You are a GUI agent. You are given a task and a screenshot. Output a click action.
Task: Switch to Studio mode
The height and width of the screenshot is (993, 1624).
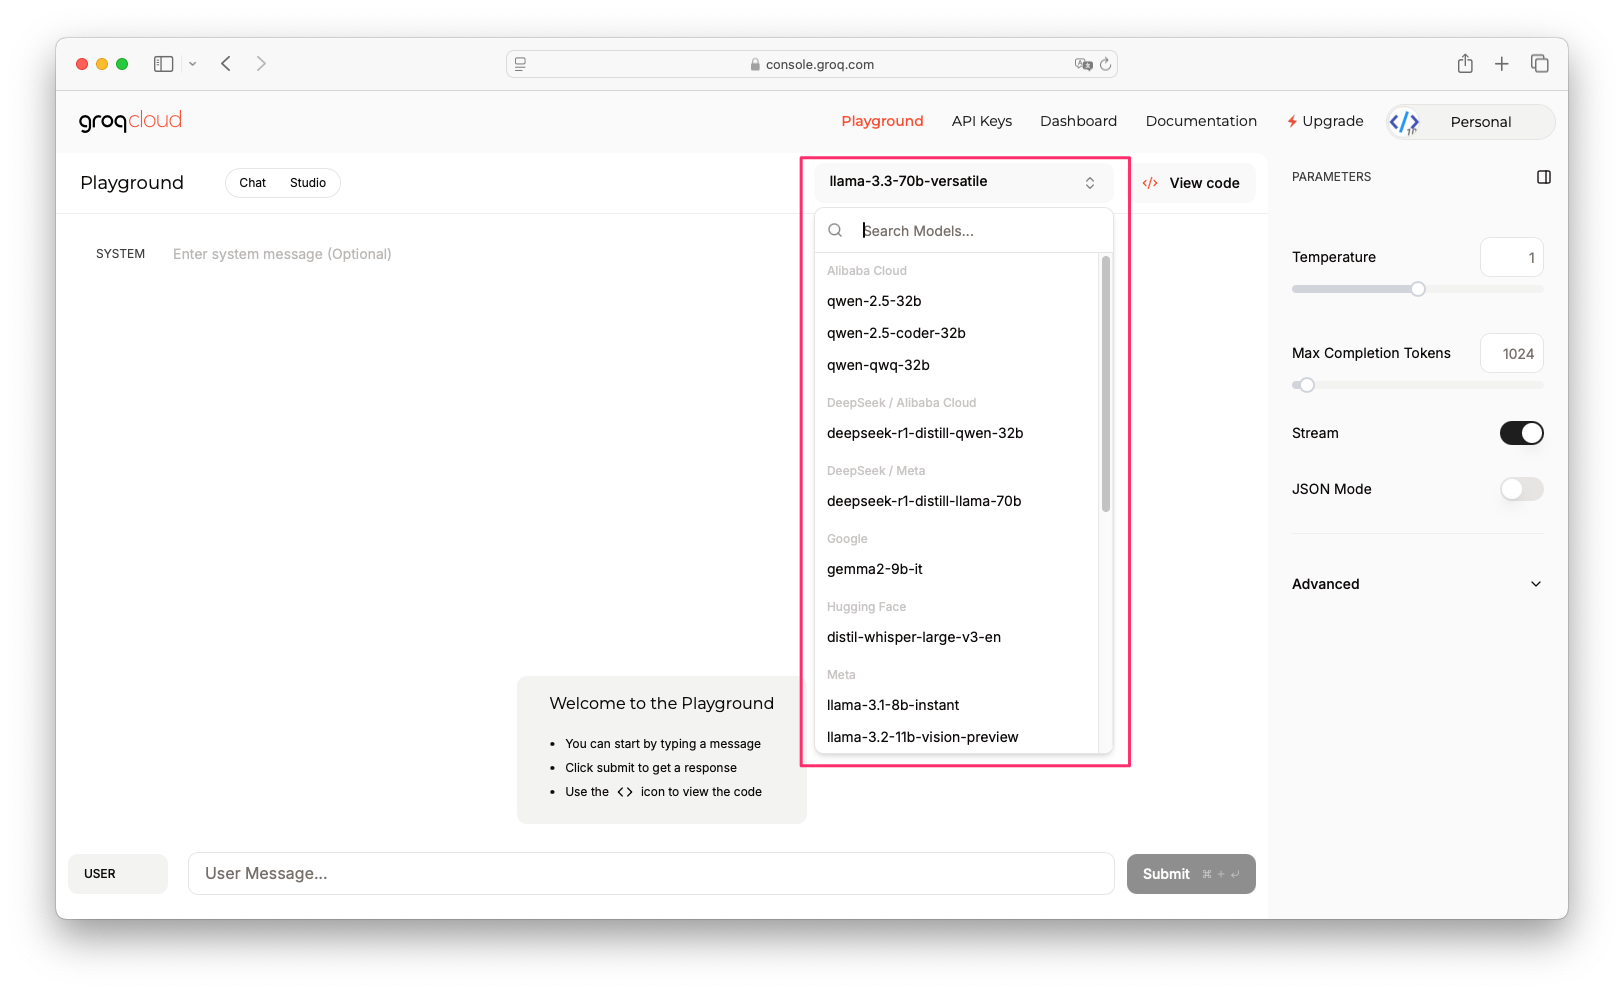point(308,183)
